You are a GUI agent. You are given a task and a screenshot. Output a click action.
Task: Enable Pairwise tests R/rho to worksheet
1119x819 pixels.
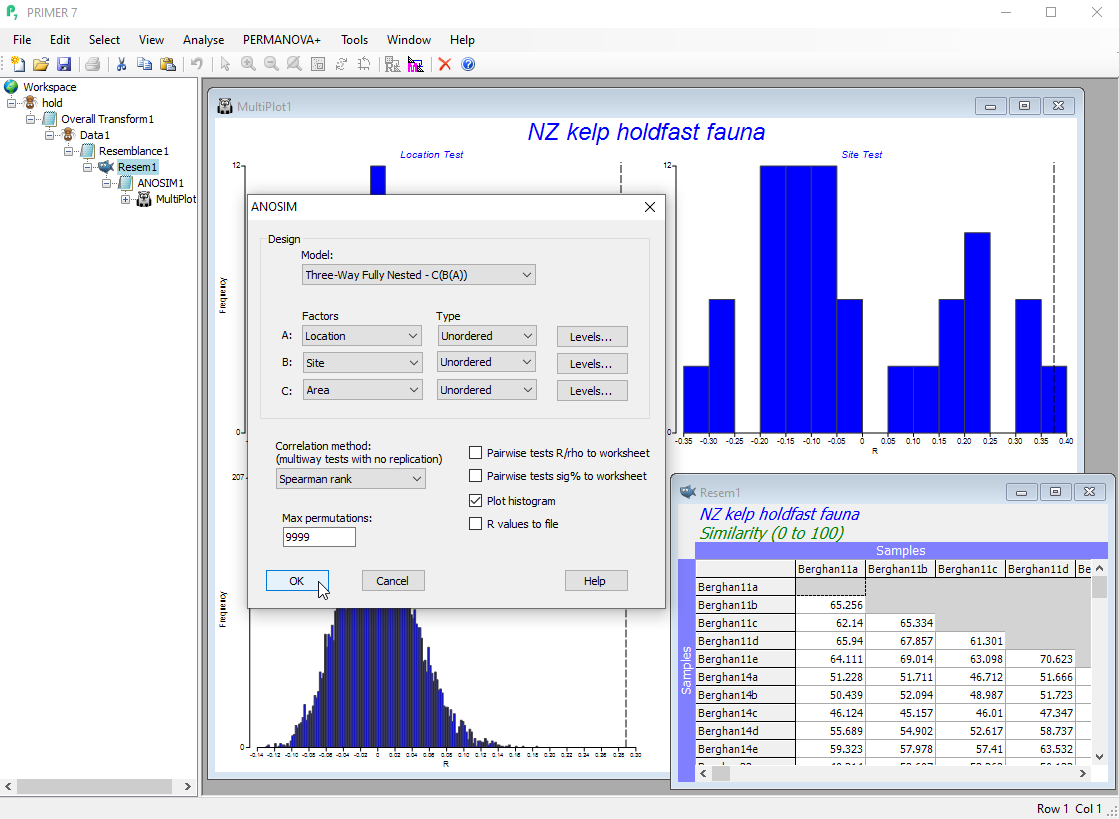(x=476, y=453)
